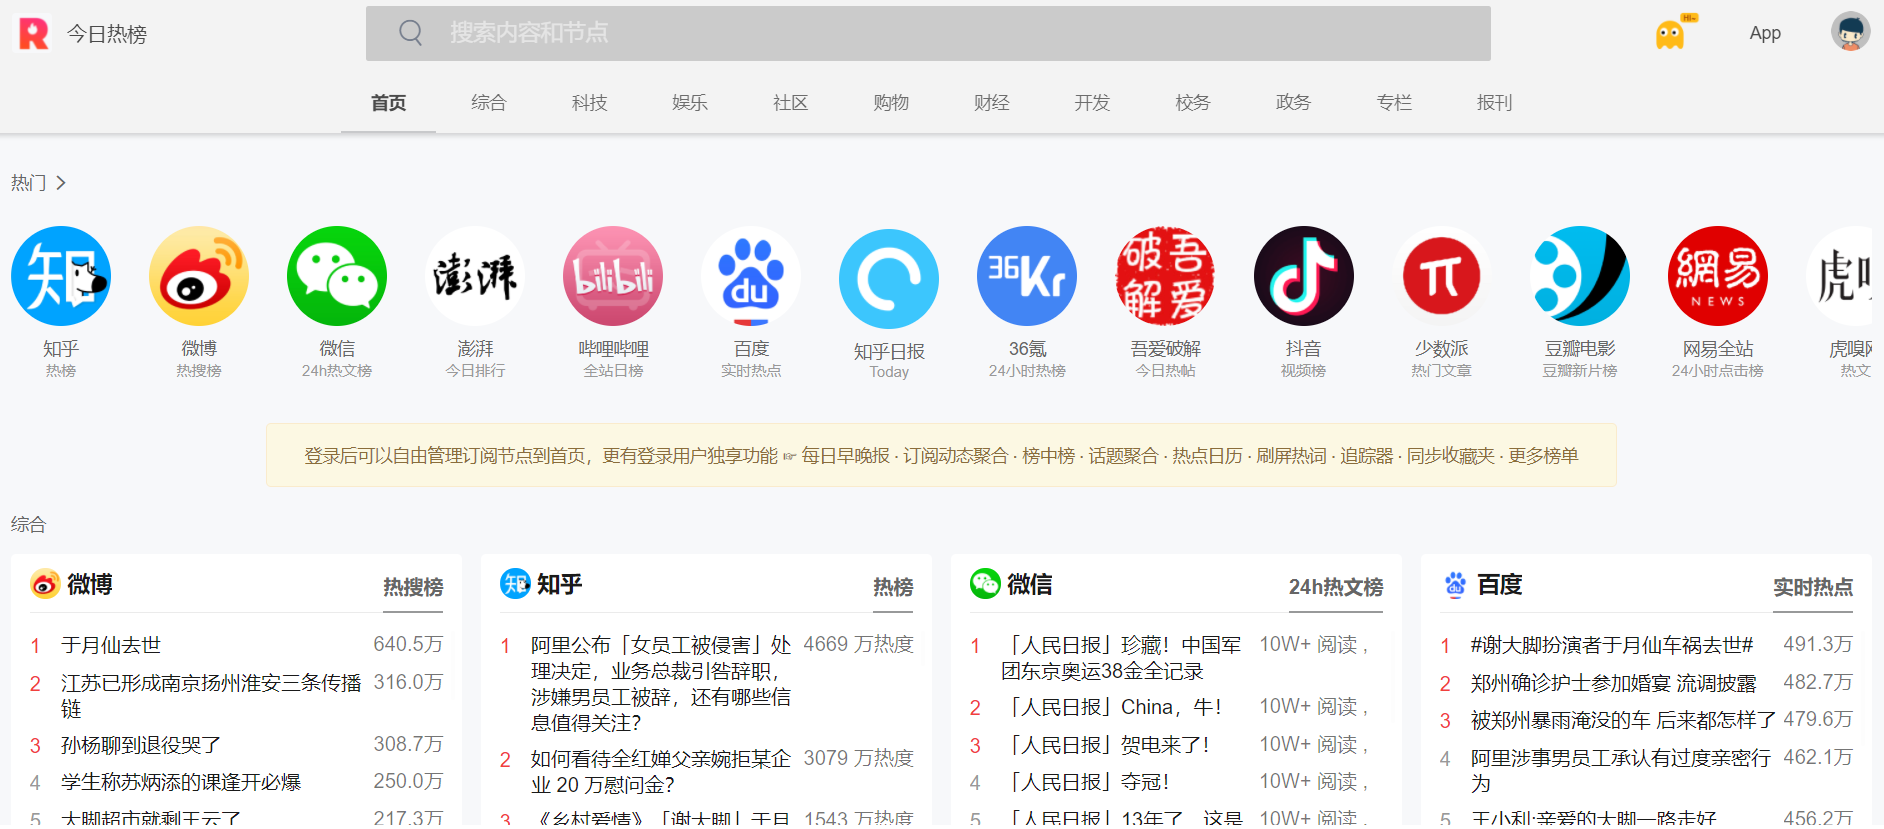Open the 微博 热搜榜 card link

pyautogui.click(x=413, y=587)
